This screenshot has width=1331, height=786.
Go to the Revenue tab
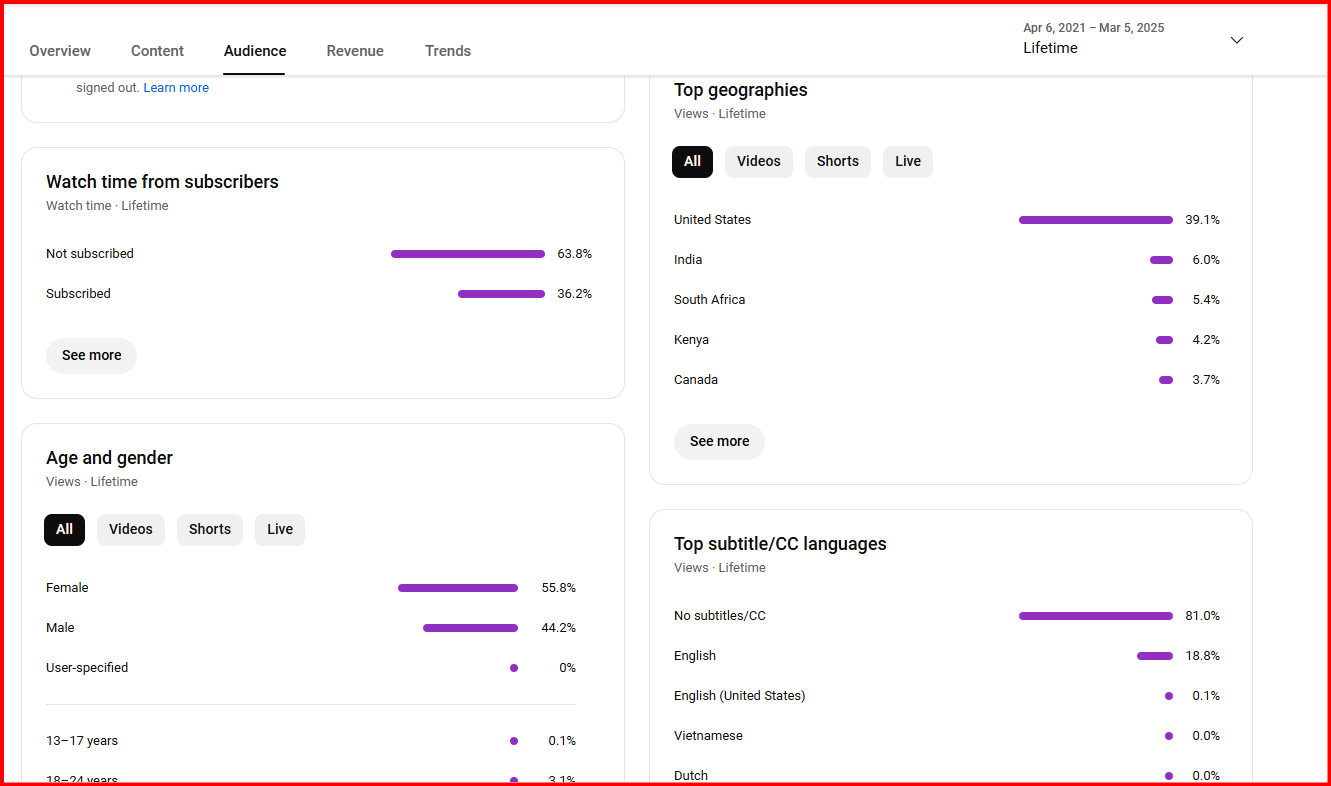click(x=355, y=51)
